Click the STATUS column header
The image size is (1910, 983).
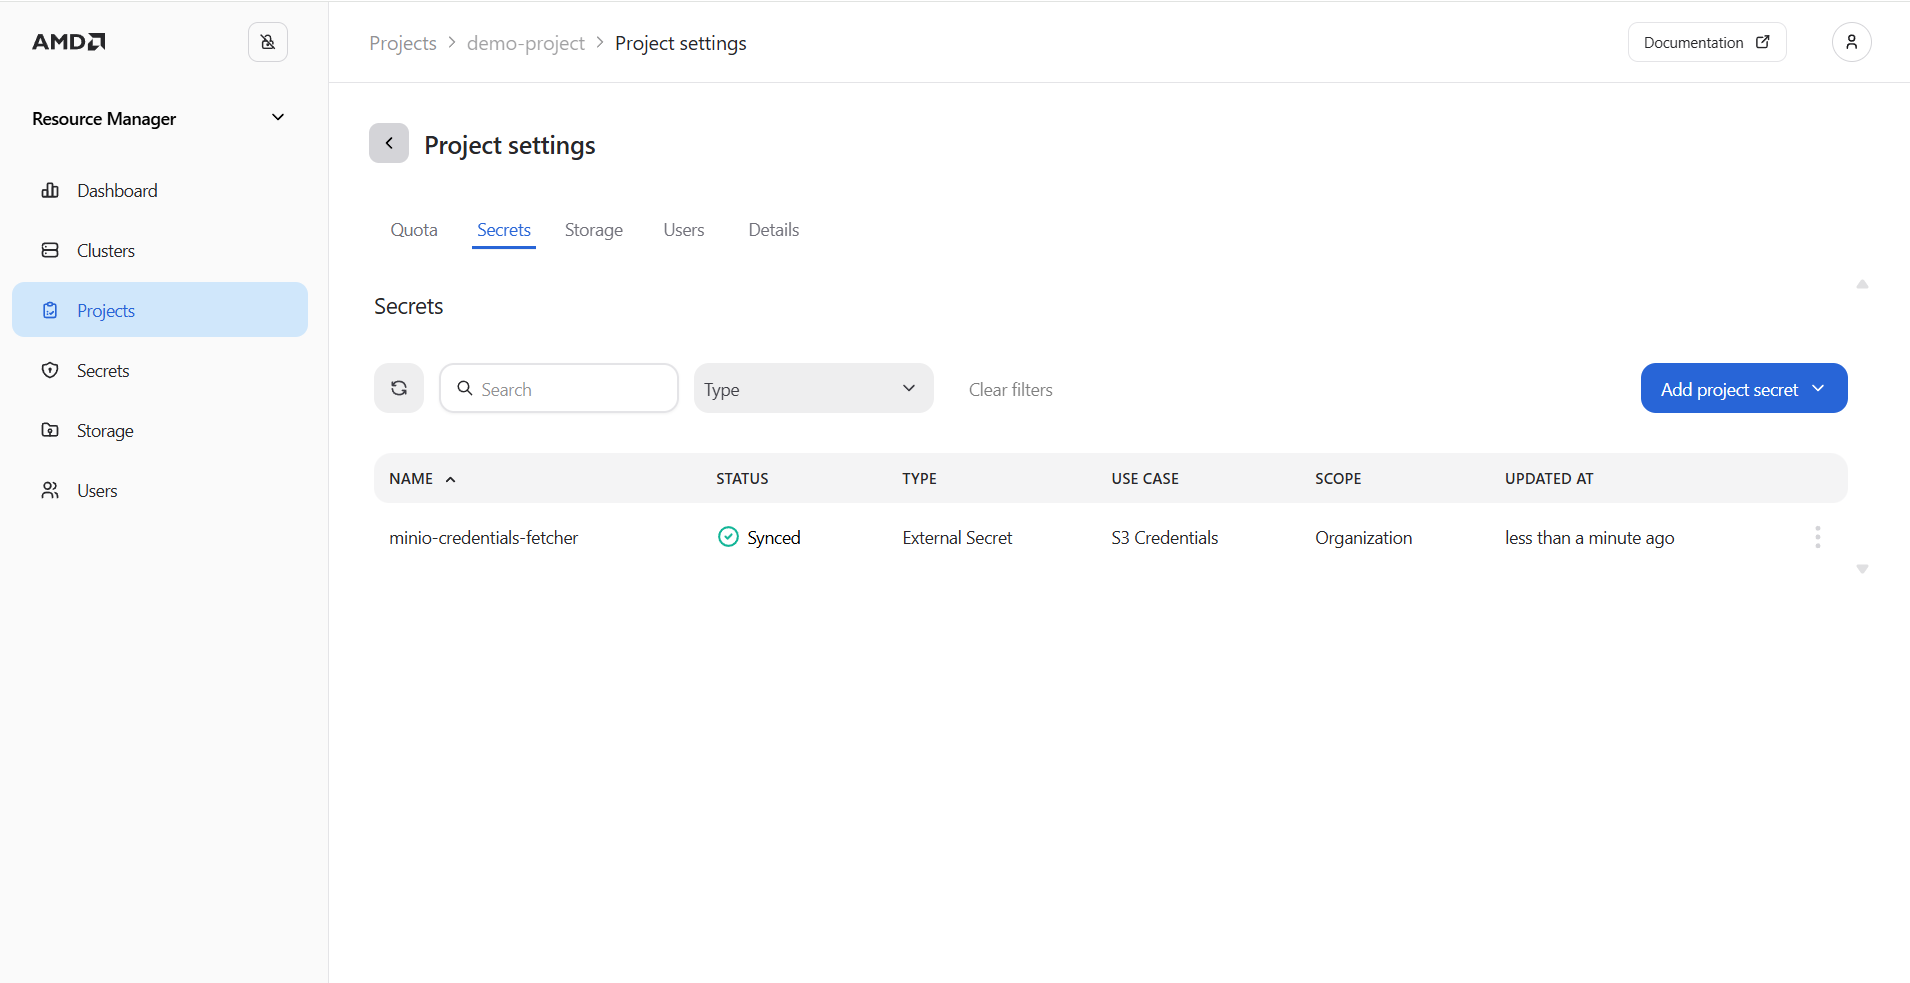pyautogui.click(x=742, y=479)
